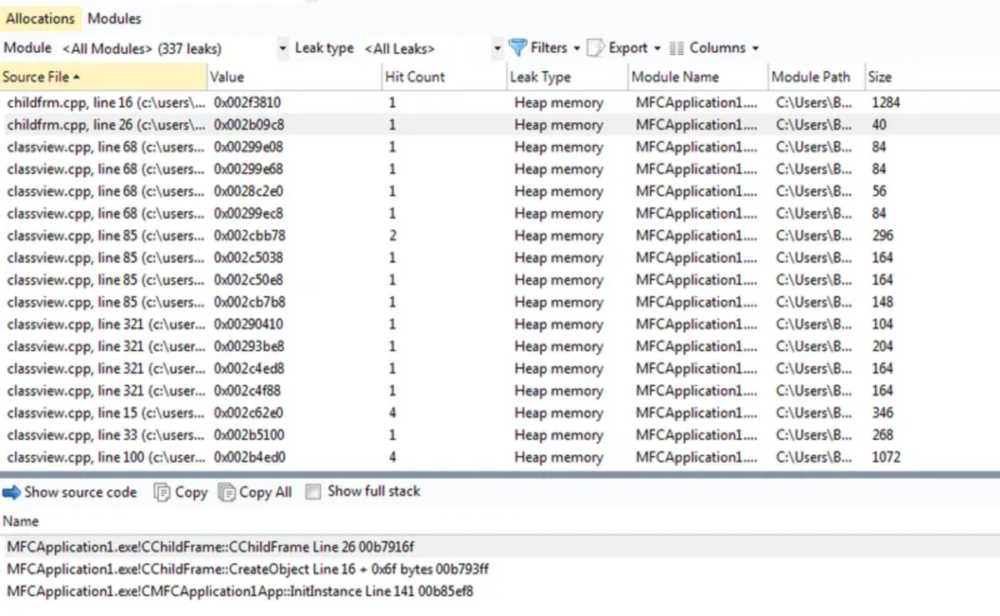
Task: Sort by the Source File column header
Action: (x=42, y=77)
